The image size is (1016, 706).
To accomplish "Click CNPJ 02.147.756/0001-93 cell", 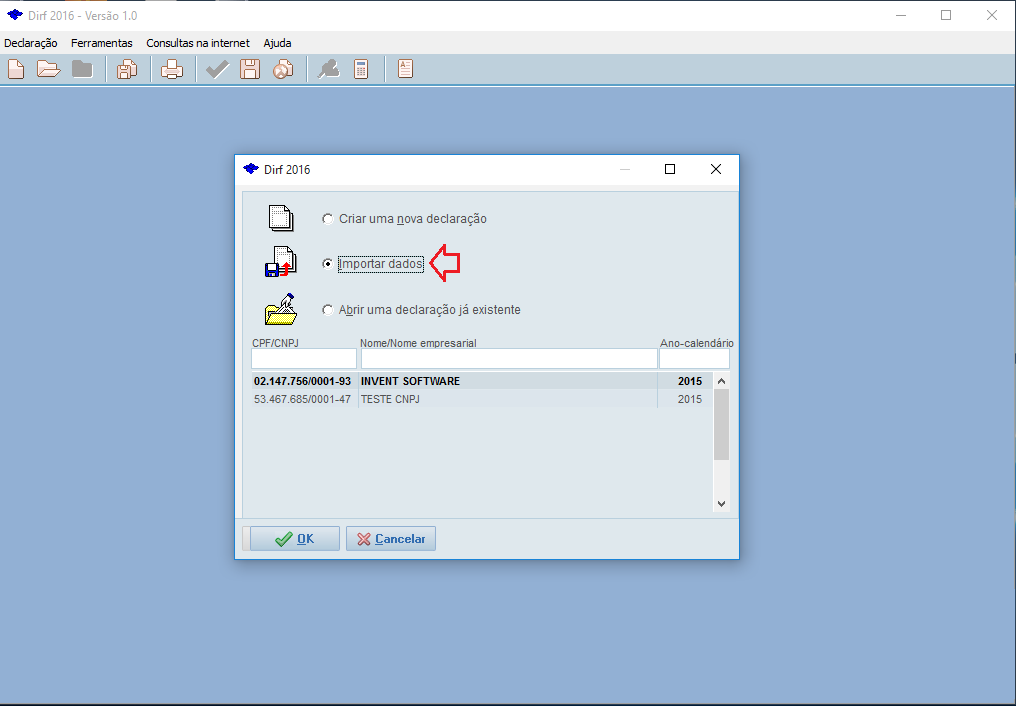I will coord(303,381).
